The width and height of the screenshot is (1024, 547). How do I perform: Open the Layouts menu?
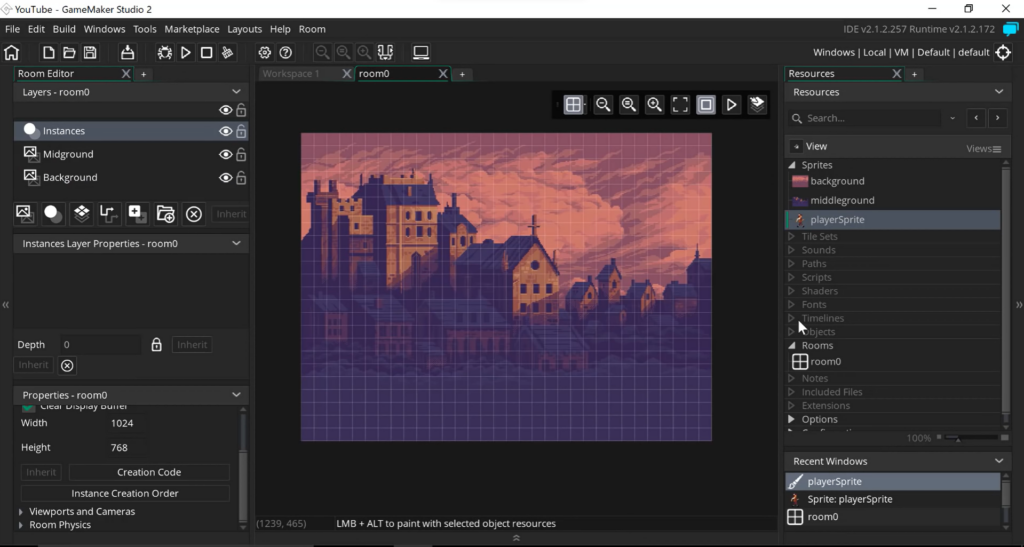click(x=244, y=29)
